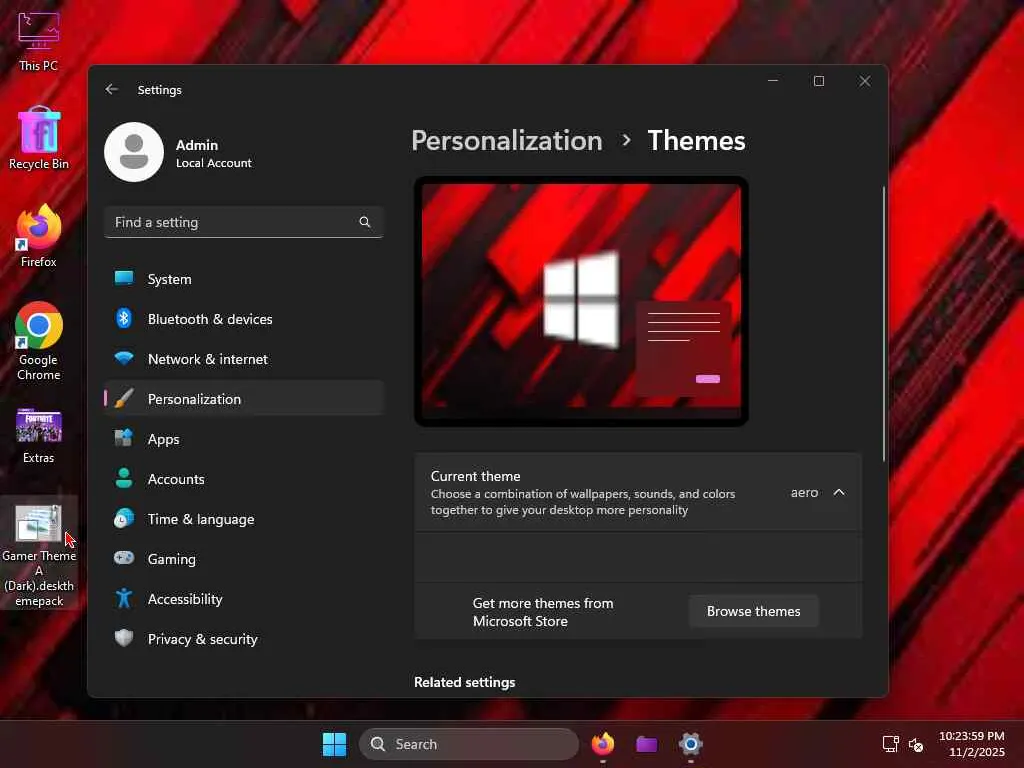Image resolution: width=1024 pixels, height=768 pixels.
Task: Click the Privacy shield icon
Action: (124, 638)
